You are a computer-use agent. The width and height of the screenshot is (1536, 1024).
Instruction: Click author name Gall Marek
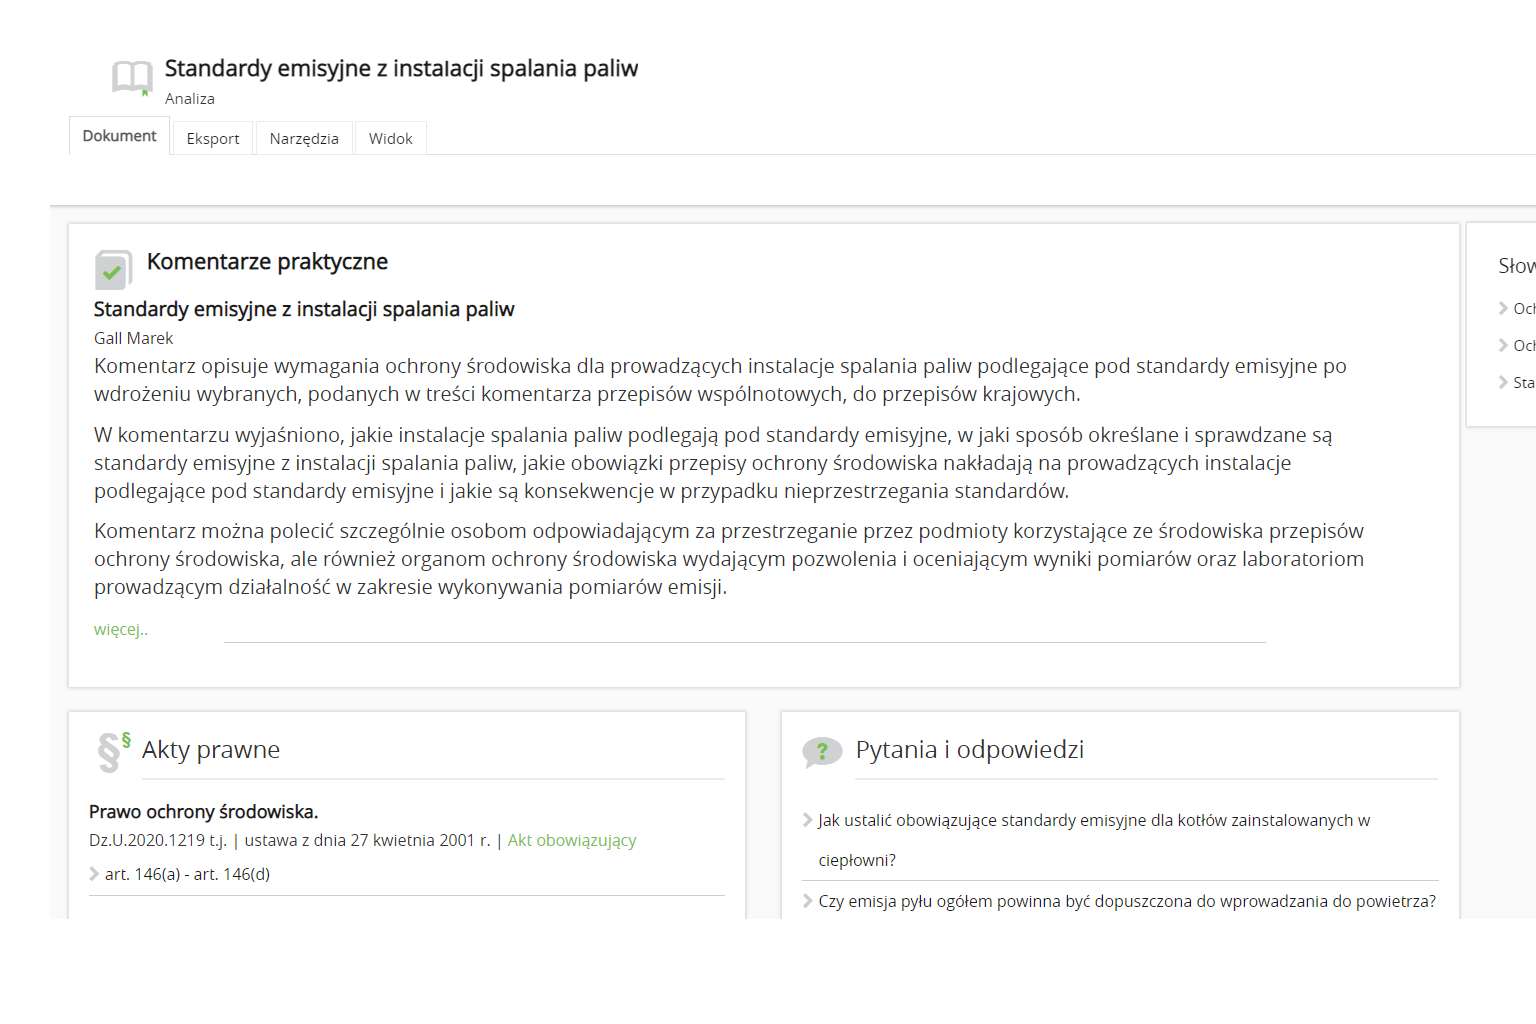(x=134, y=339)
